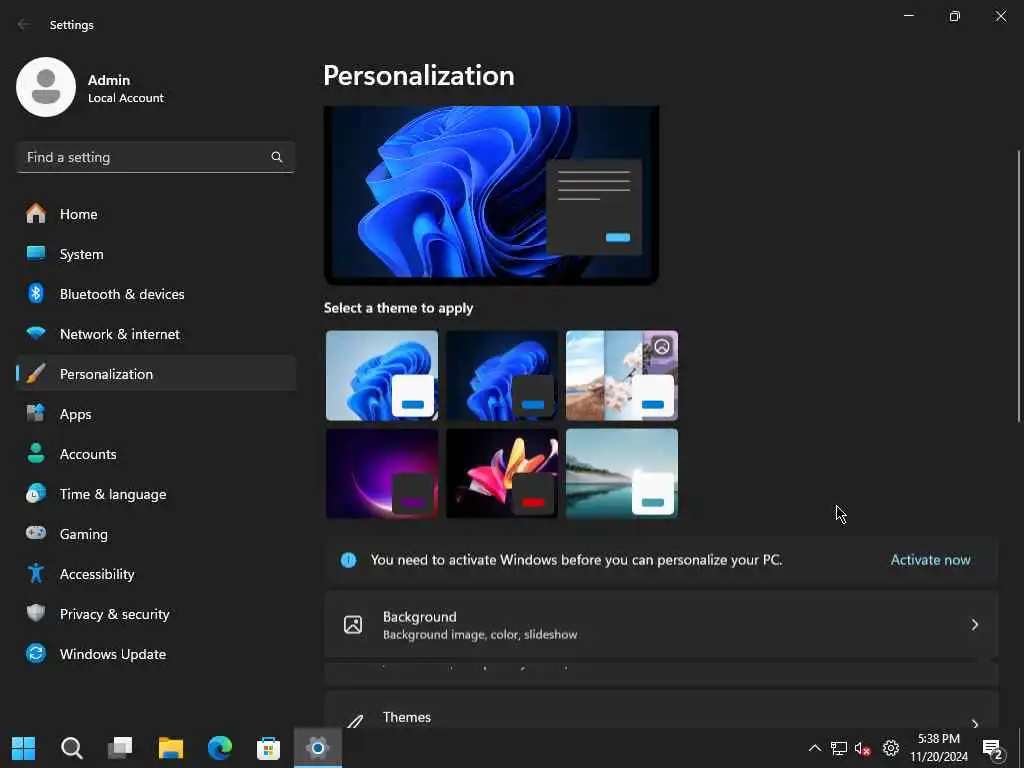
Task: Click the Personalization paintbrush icon
Action: (36, 374)
